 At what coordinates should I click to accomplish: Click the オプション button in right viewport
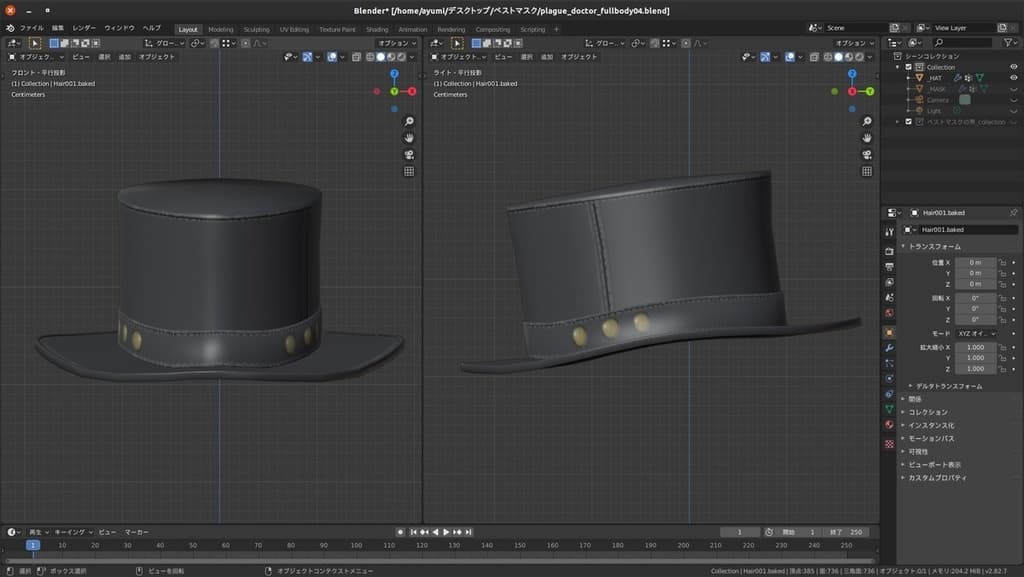coord(852,43)
